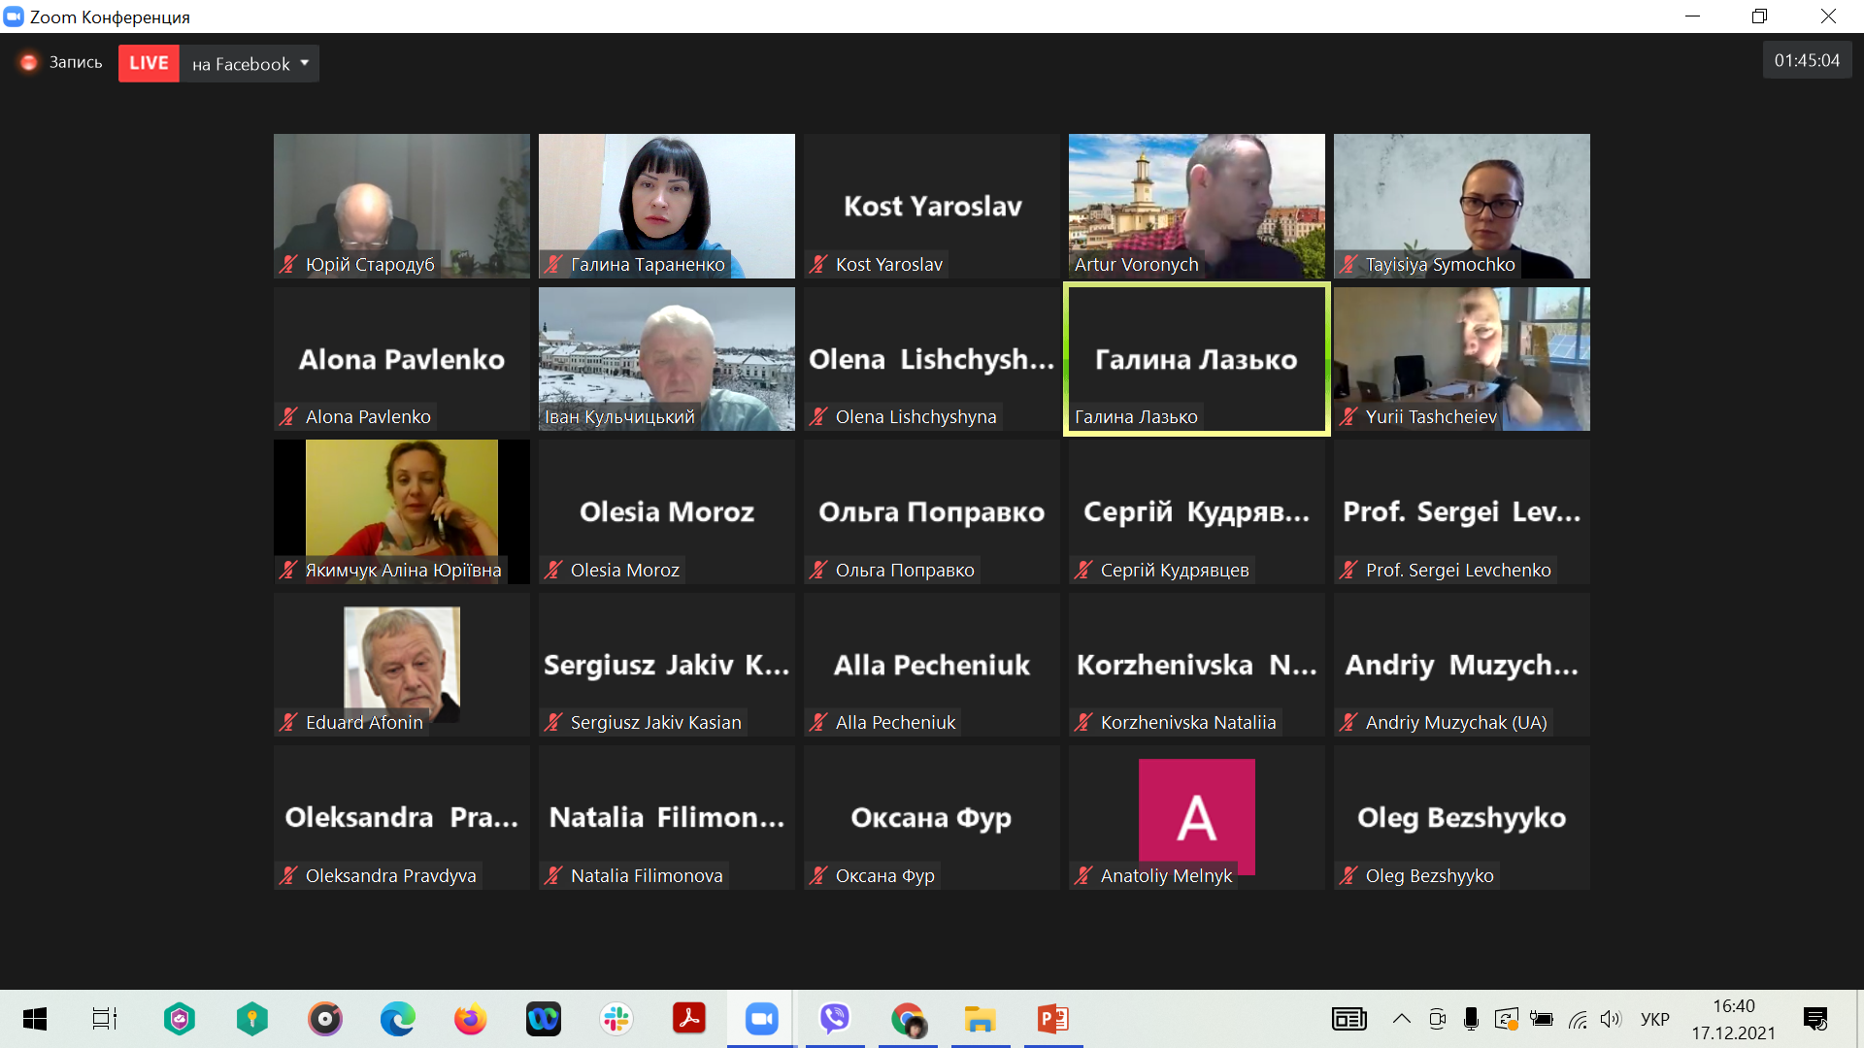Select Галина Тараненко's video tile
Image resolution: width=1864 pixels, height=1048 pixels.
pos(667,206)
